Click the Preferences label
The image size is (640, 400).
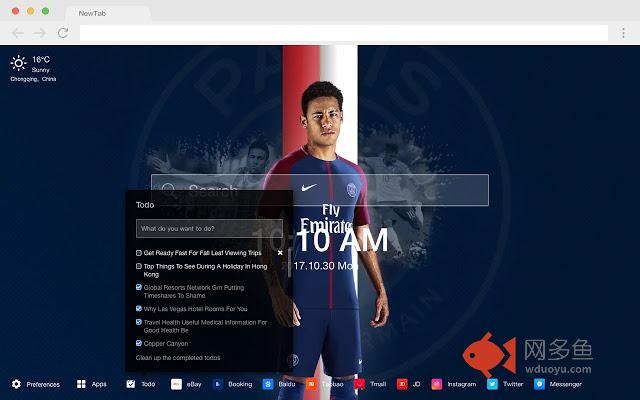(x=43, y=384)
